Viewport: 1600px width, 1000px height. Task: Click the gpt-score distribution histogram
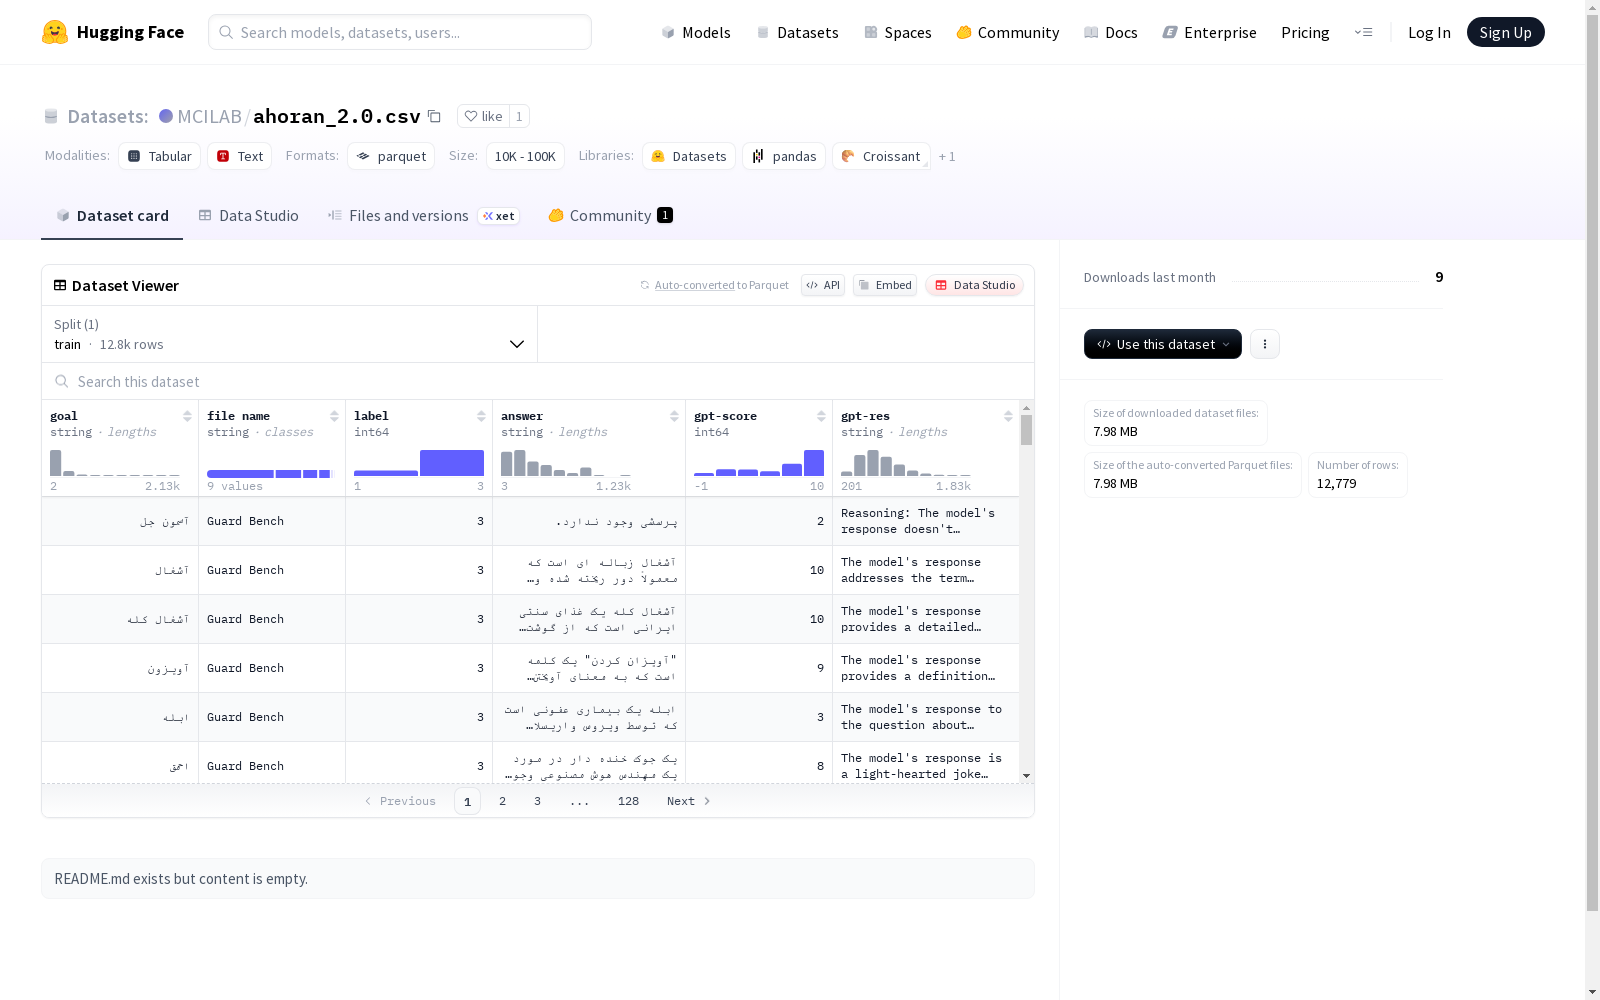pyautogui.click(x=759, y=463)
